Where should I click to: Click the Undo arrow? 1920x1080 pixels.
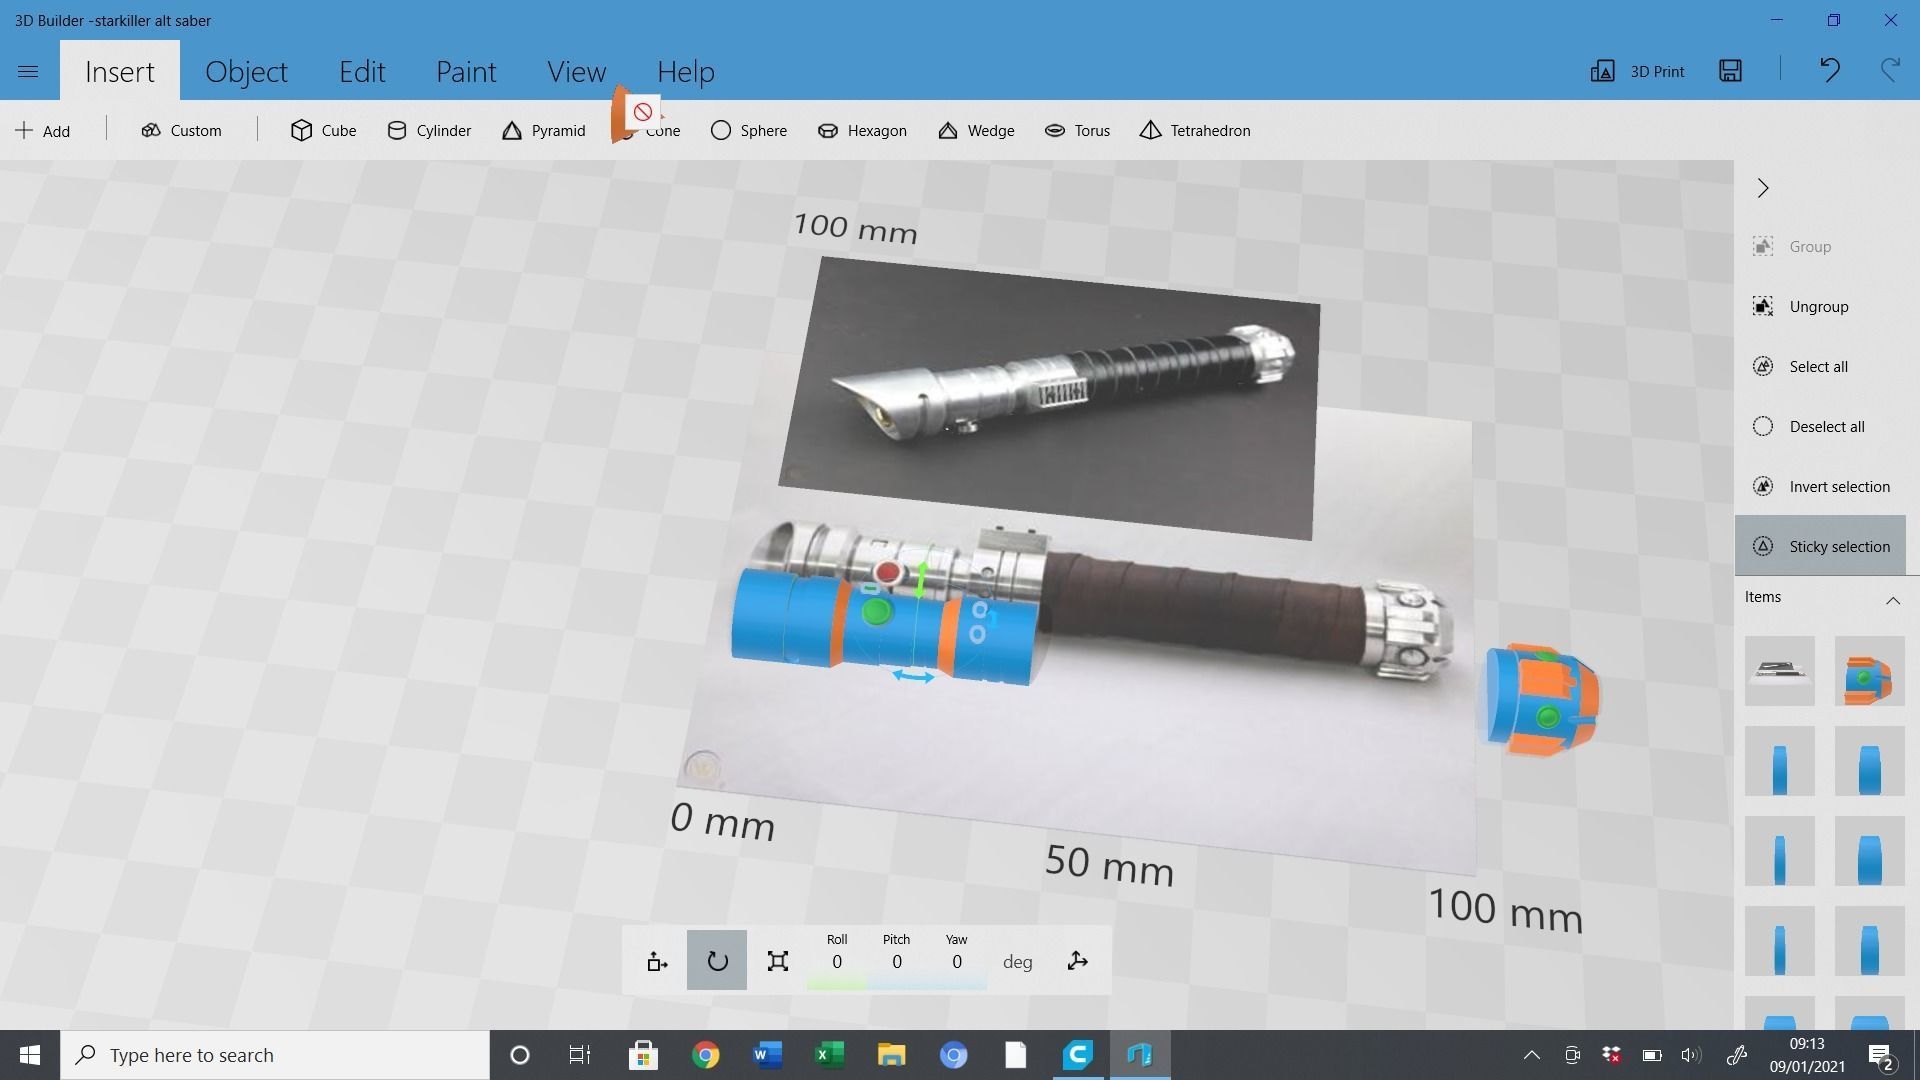click(1829, 71)
